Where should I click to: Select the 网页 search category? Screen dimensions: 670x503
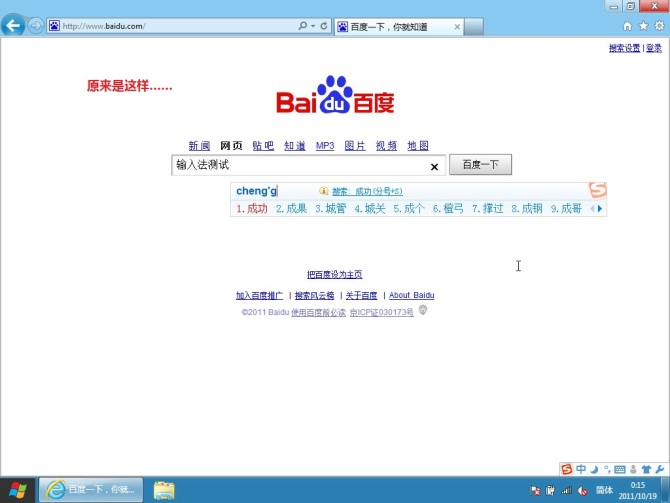[x=231, y=146]
